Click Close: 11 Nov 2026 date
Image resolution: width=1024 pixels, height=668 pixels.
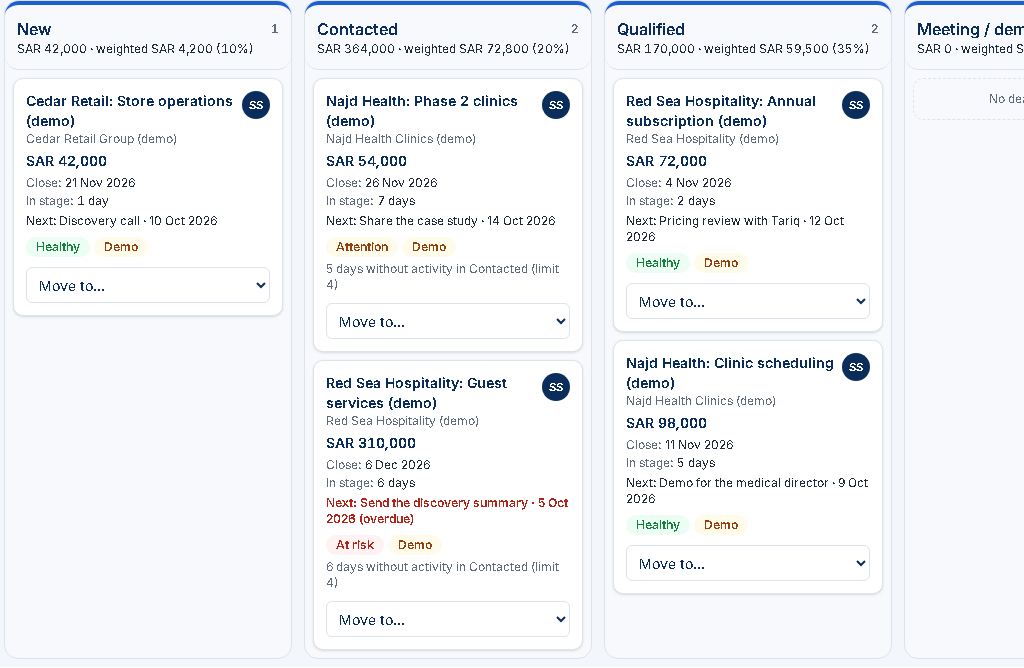pyautogui.click(x=680, y=445)
